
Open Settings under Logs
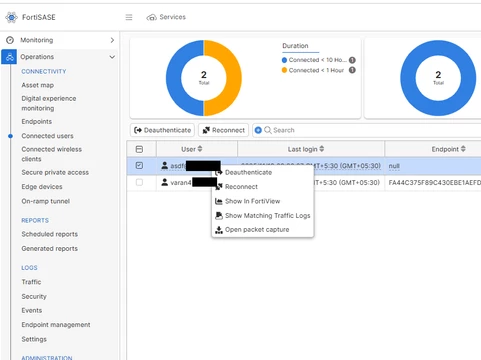[x=34, y=339]
